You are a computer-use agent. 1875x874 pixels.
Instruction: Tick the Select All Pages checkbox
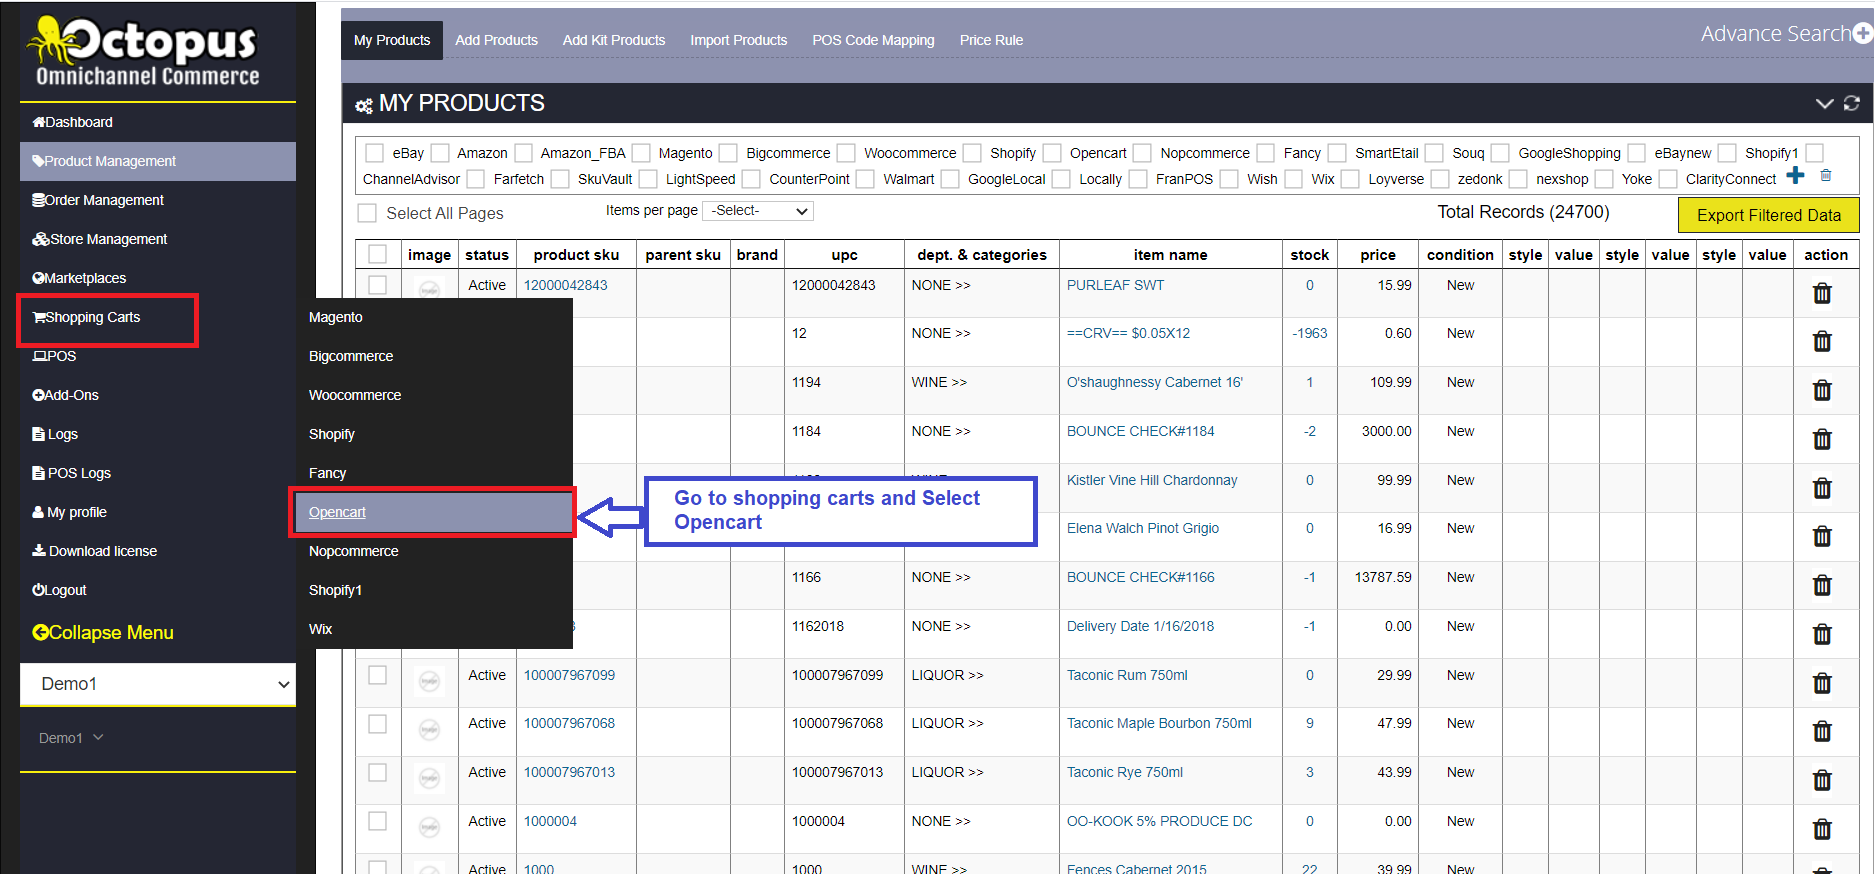[x=368, y=213]
